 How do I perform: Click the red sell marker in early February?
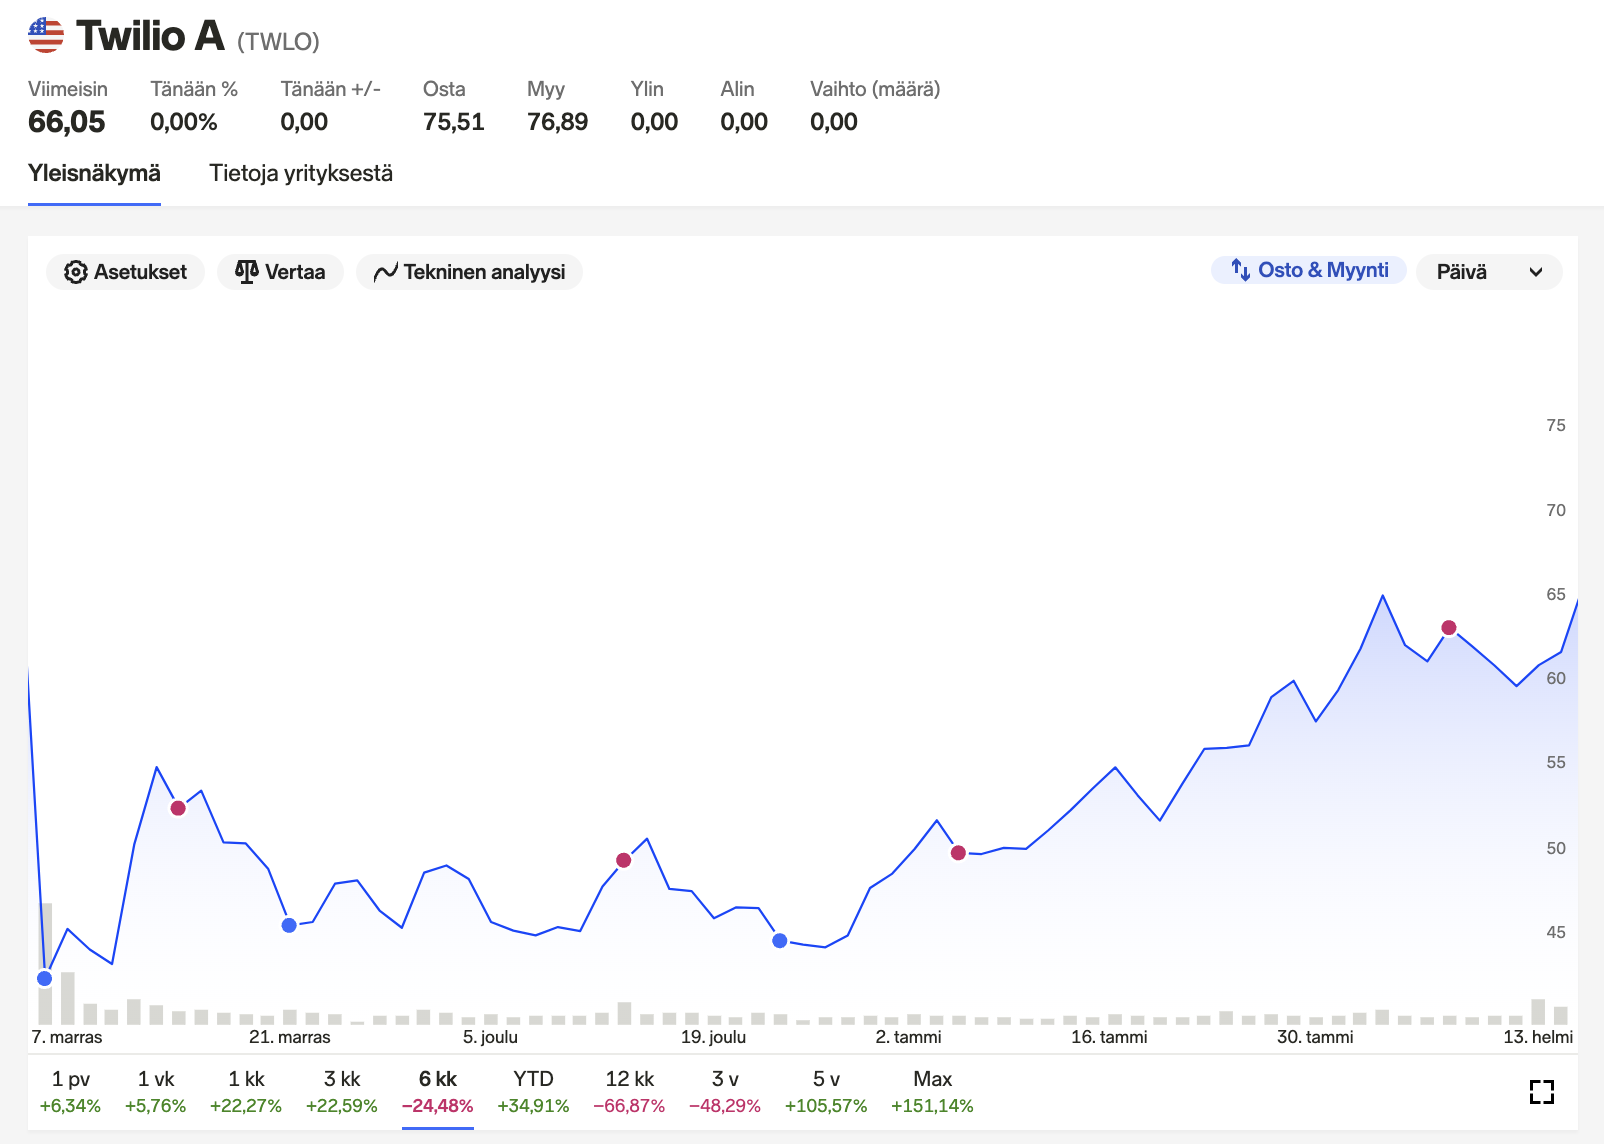(1449, 628)
